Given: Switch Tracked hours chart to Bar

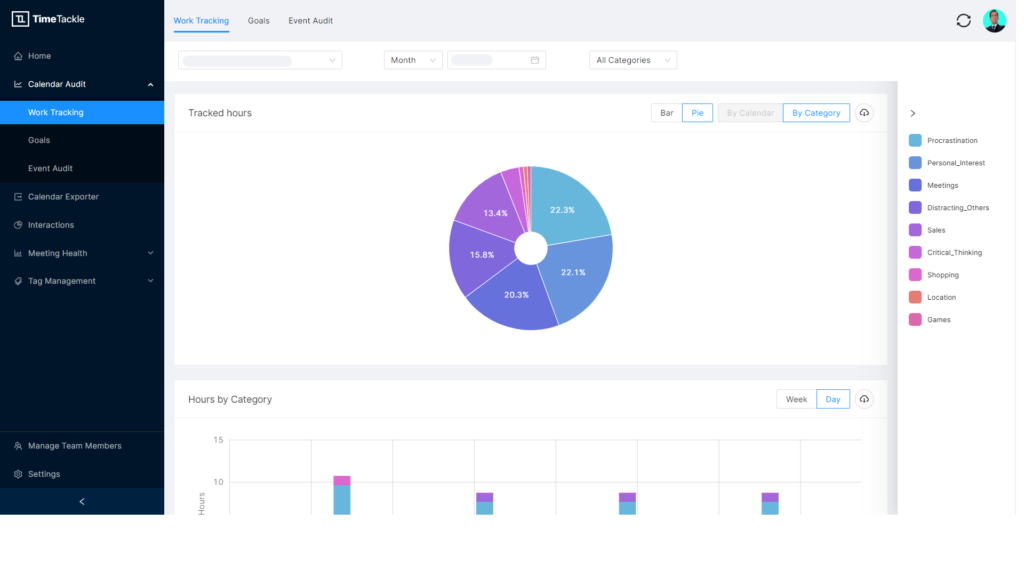Looking at the screenshot, I should [x=666, y=113].
